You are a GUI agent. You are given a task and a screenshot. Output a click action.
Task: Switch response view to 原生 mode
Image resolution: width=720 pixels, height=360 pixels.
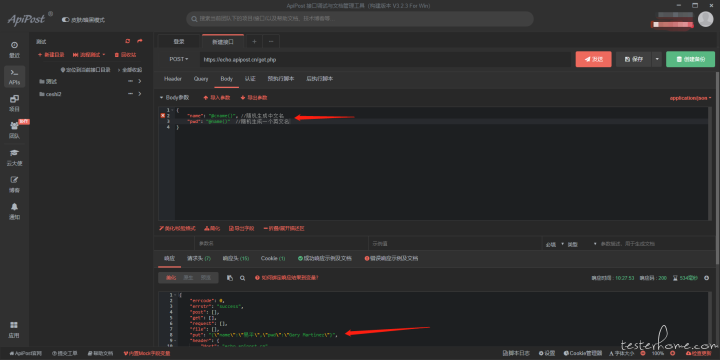coord(188,278)
